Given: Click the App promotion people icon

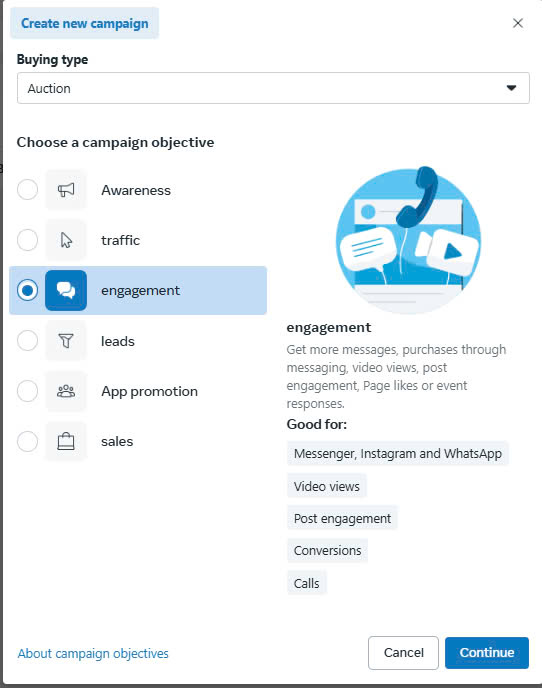Looking at the screenshot, I should point(66,391).
